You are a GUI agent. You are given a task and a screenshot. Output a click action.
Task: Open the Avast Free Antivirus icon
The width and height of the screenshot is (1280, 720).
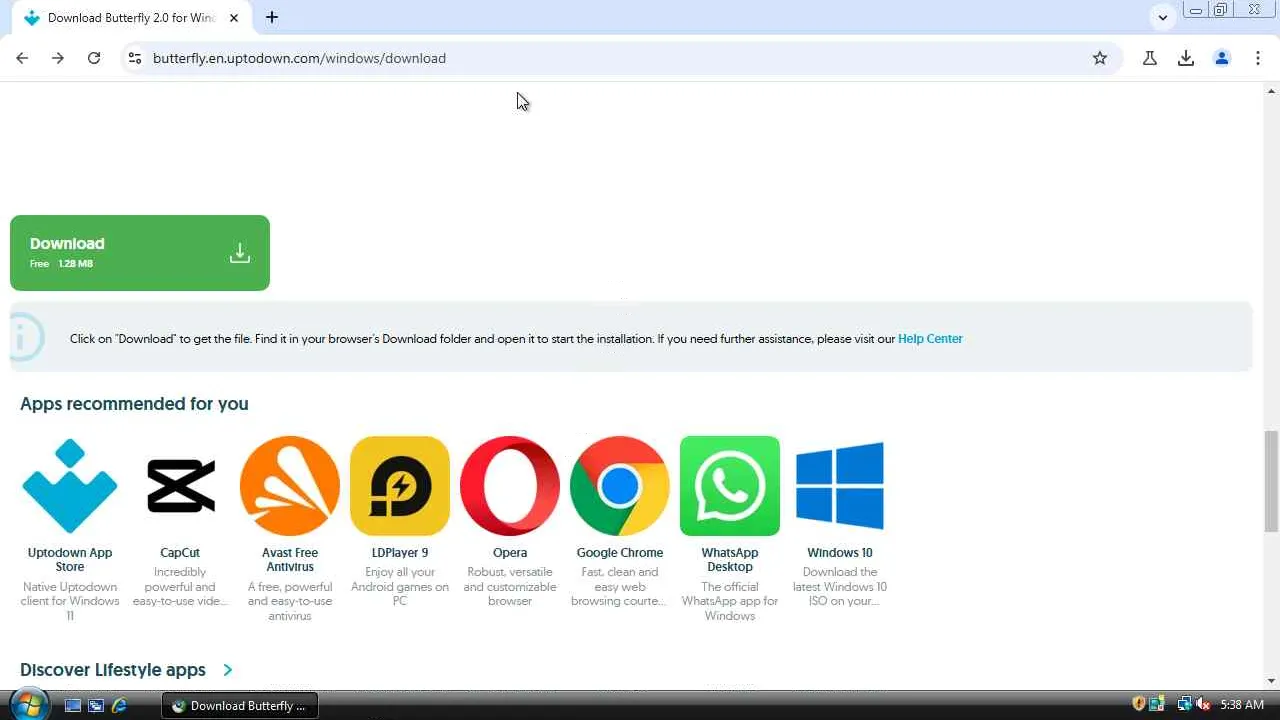click(290, 486)
